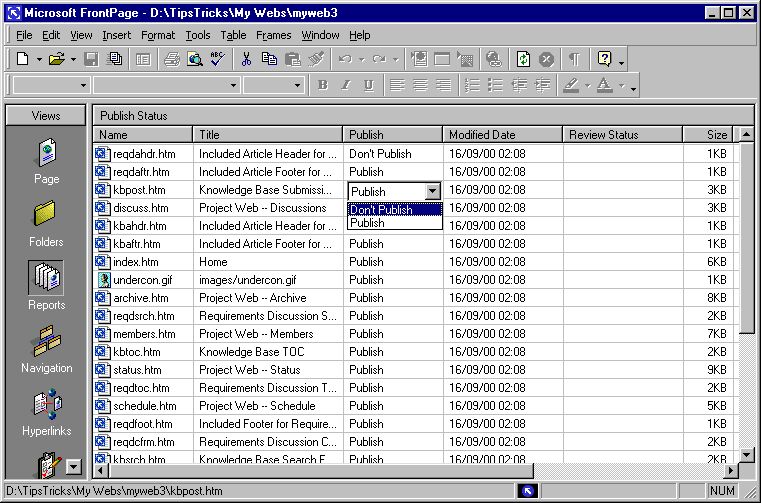Viewport: 761px width, 503px height.
Task: Switch to Page view in Views bar
Action: tap(46, 162)
